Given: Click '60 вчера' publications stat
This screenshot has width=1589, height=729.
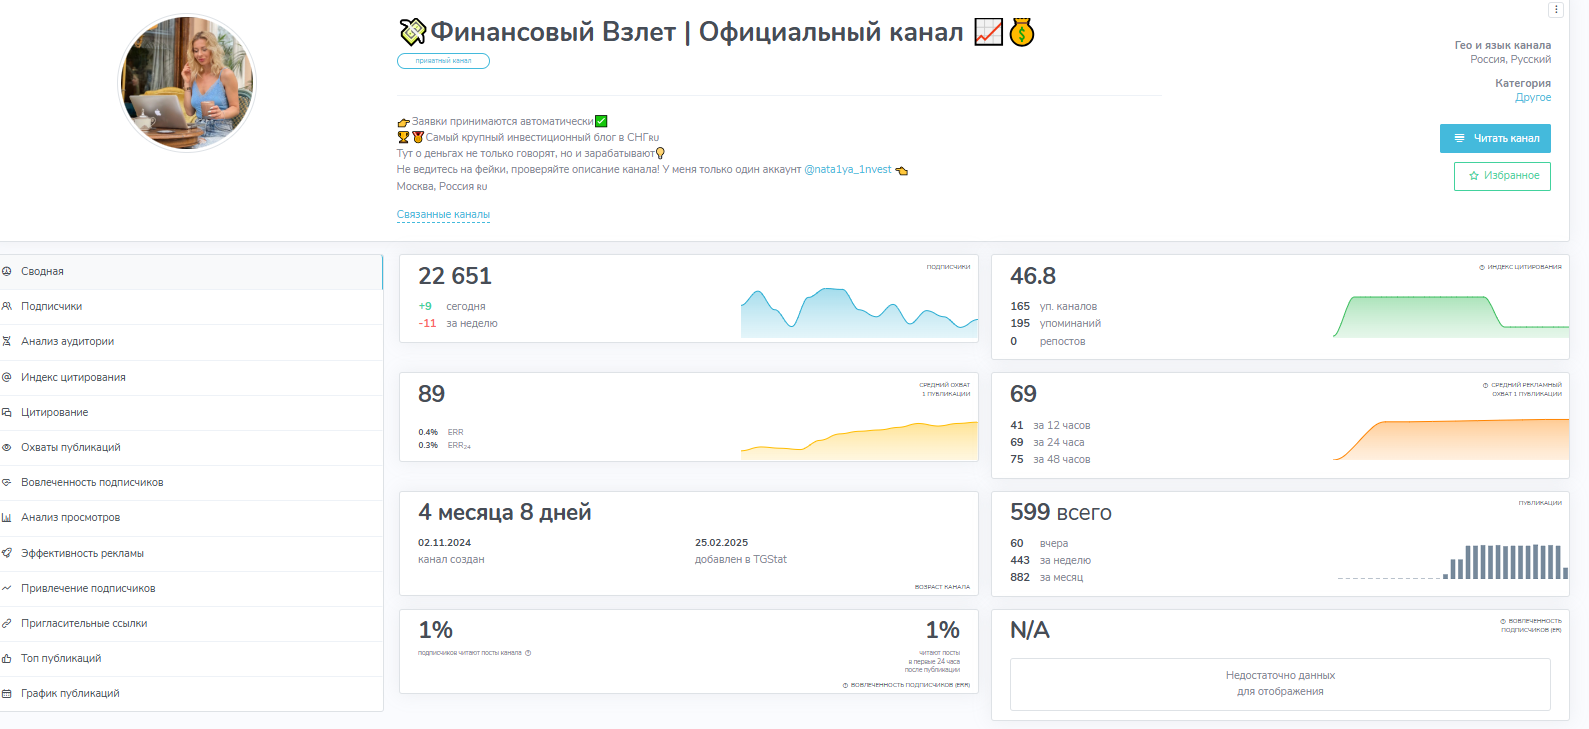Looking at the screenshot, I should (x=1039, y=544).
